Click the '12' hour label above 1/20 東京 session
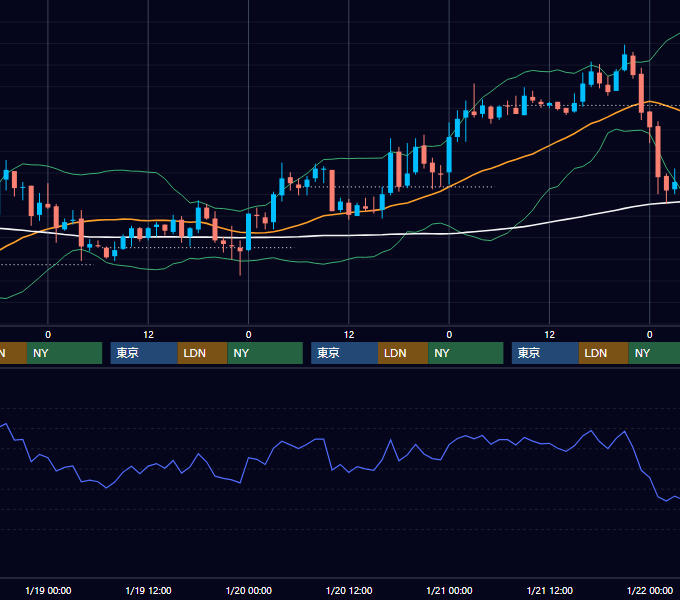Screen dimensions: 680x600 click(349, 335)
